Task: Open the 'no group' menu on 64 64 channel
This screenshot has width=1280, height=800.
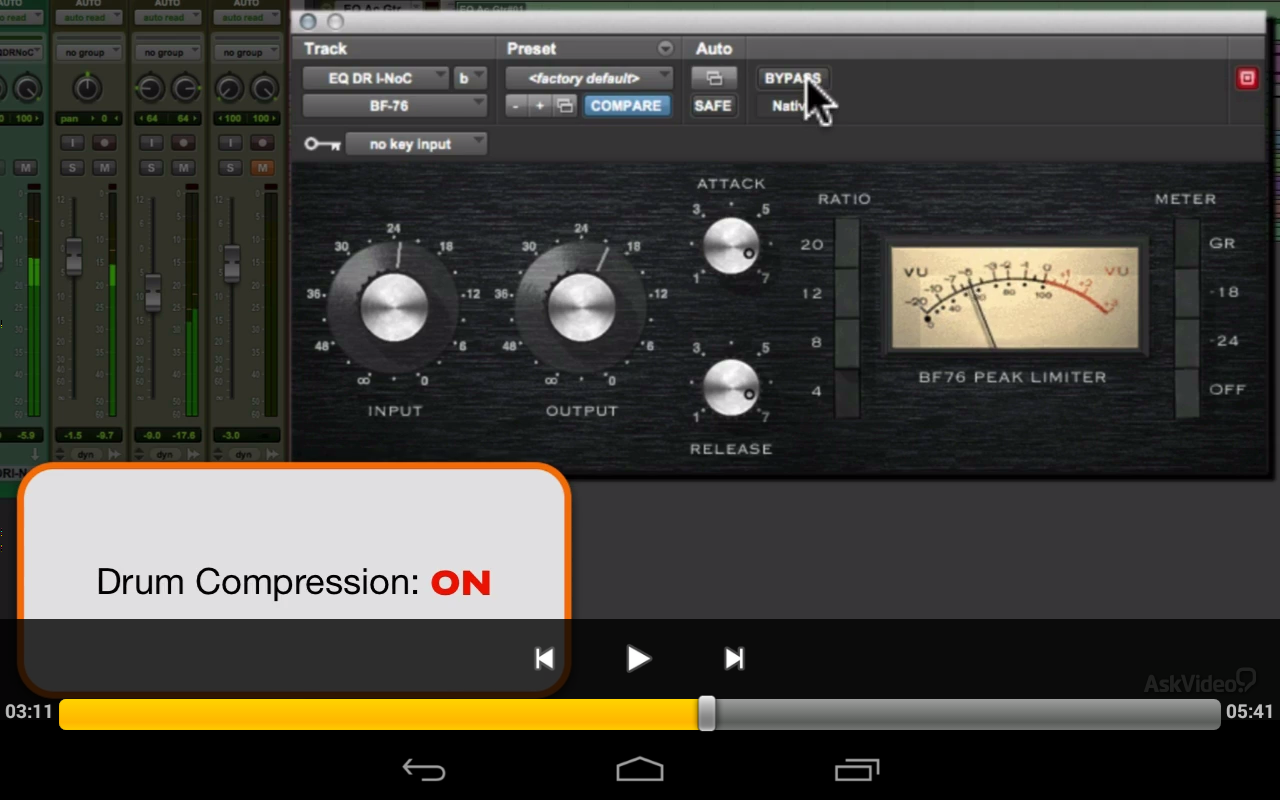Action: [167, 52]
